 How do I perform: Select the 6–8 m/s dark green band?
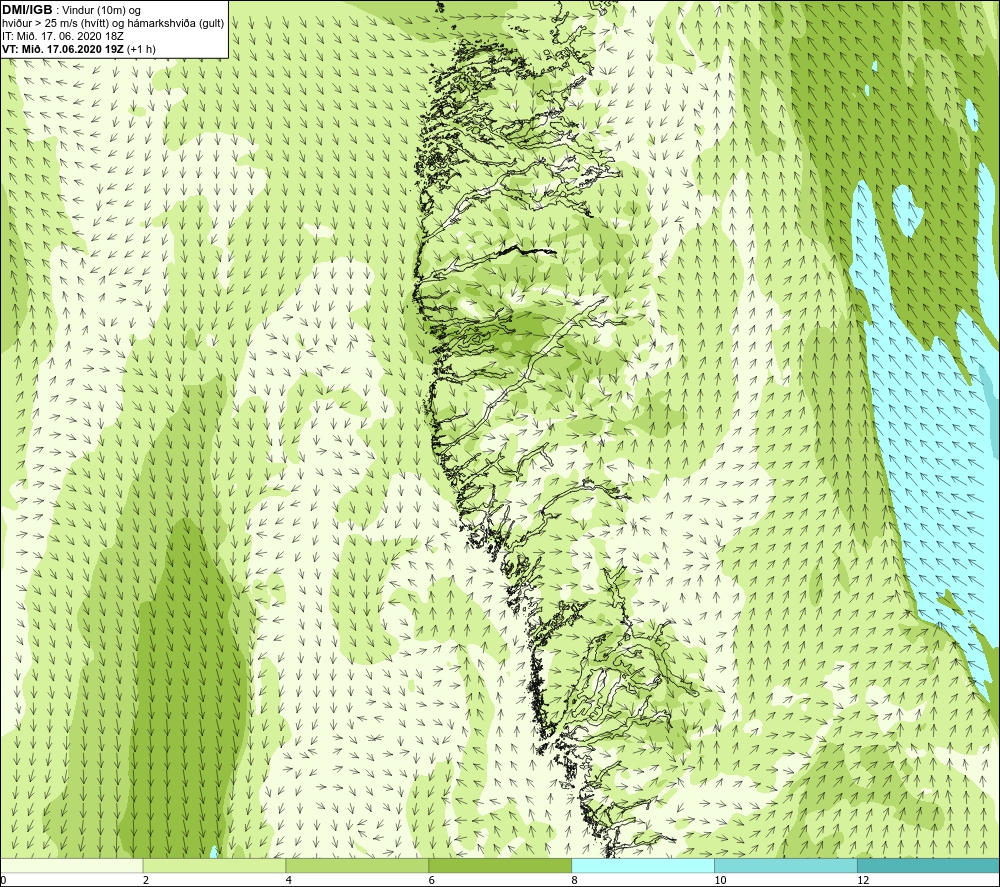(x=500, y=866)
